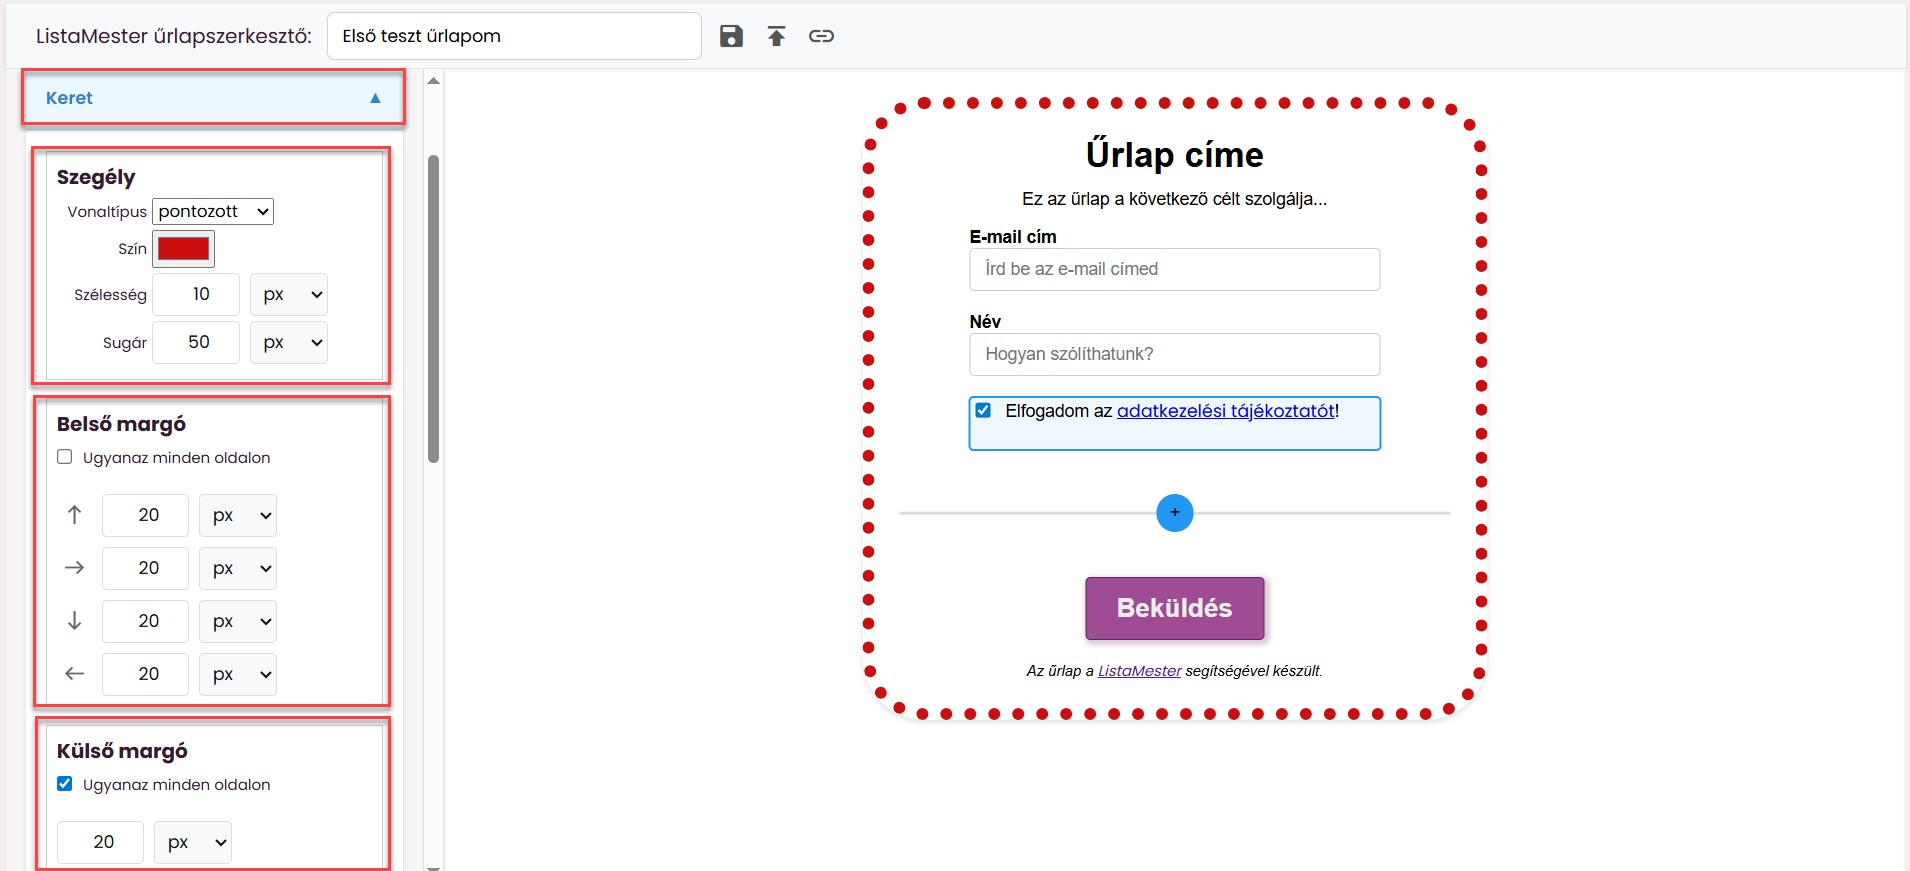
Task: Click the 'E-mail cím' field label
Action: (1013, 237)
